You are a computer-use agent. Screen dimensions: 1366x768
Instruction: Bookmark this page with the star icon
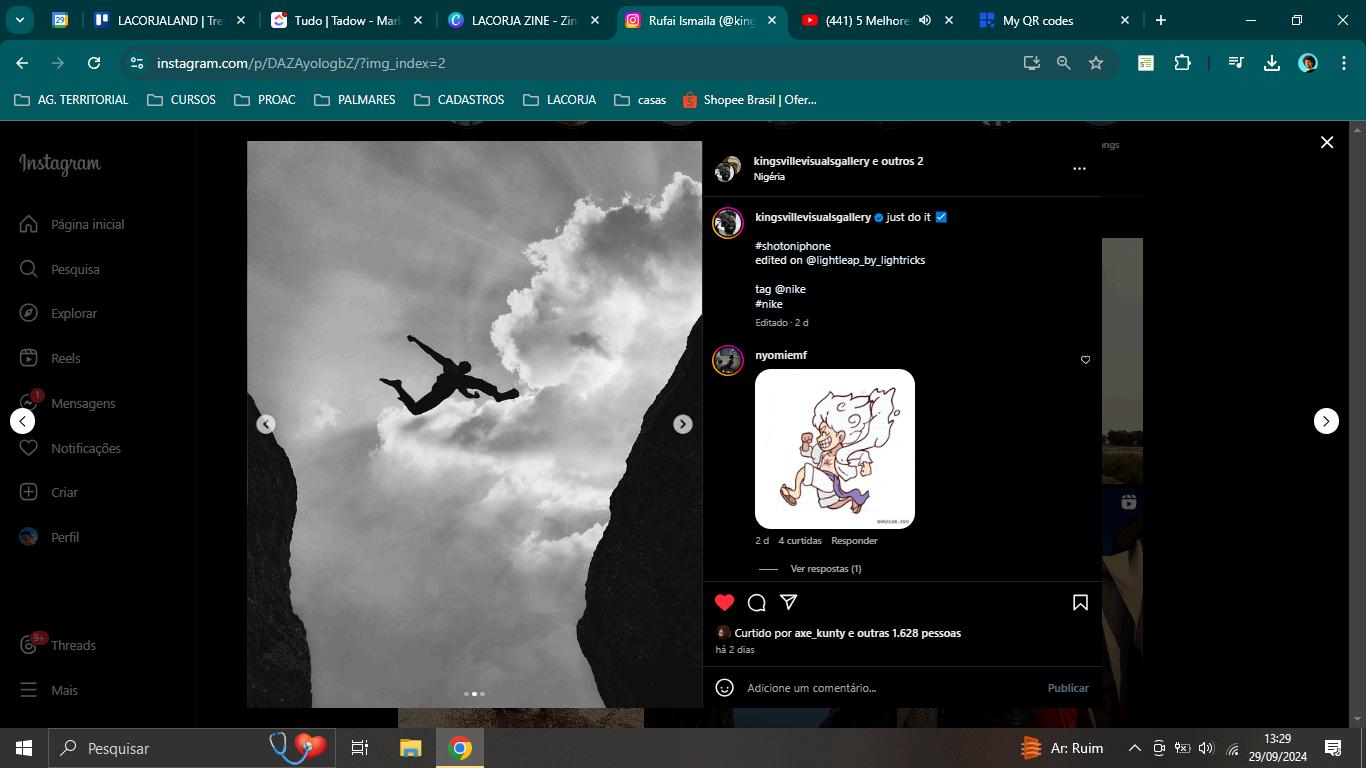point(1096,63)
